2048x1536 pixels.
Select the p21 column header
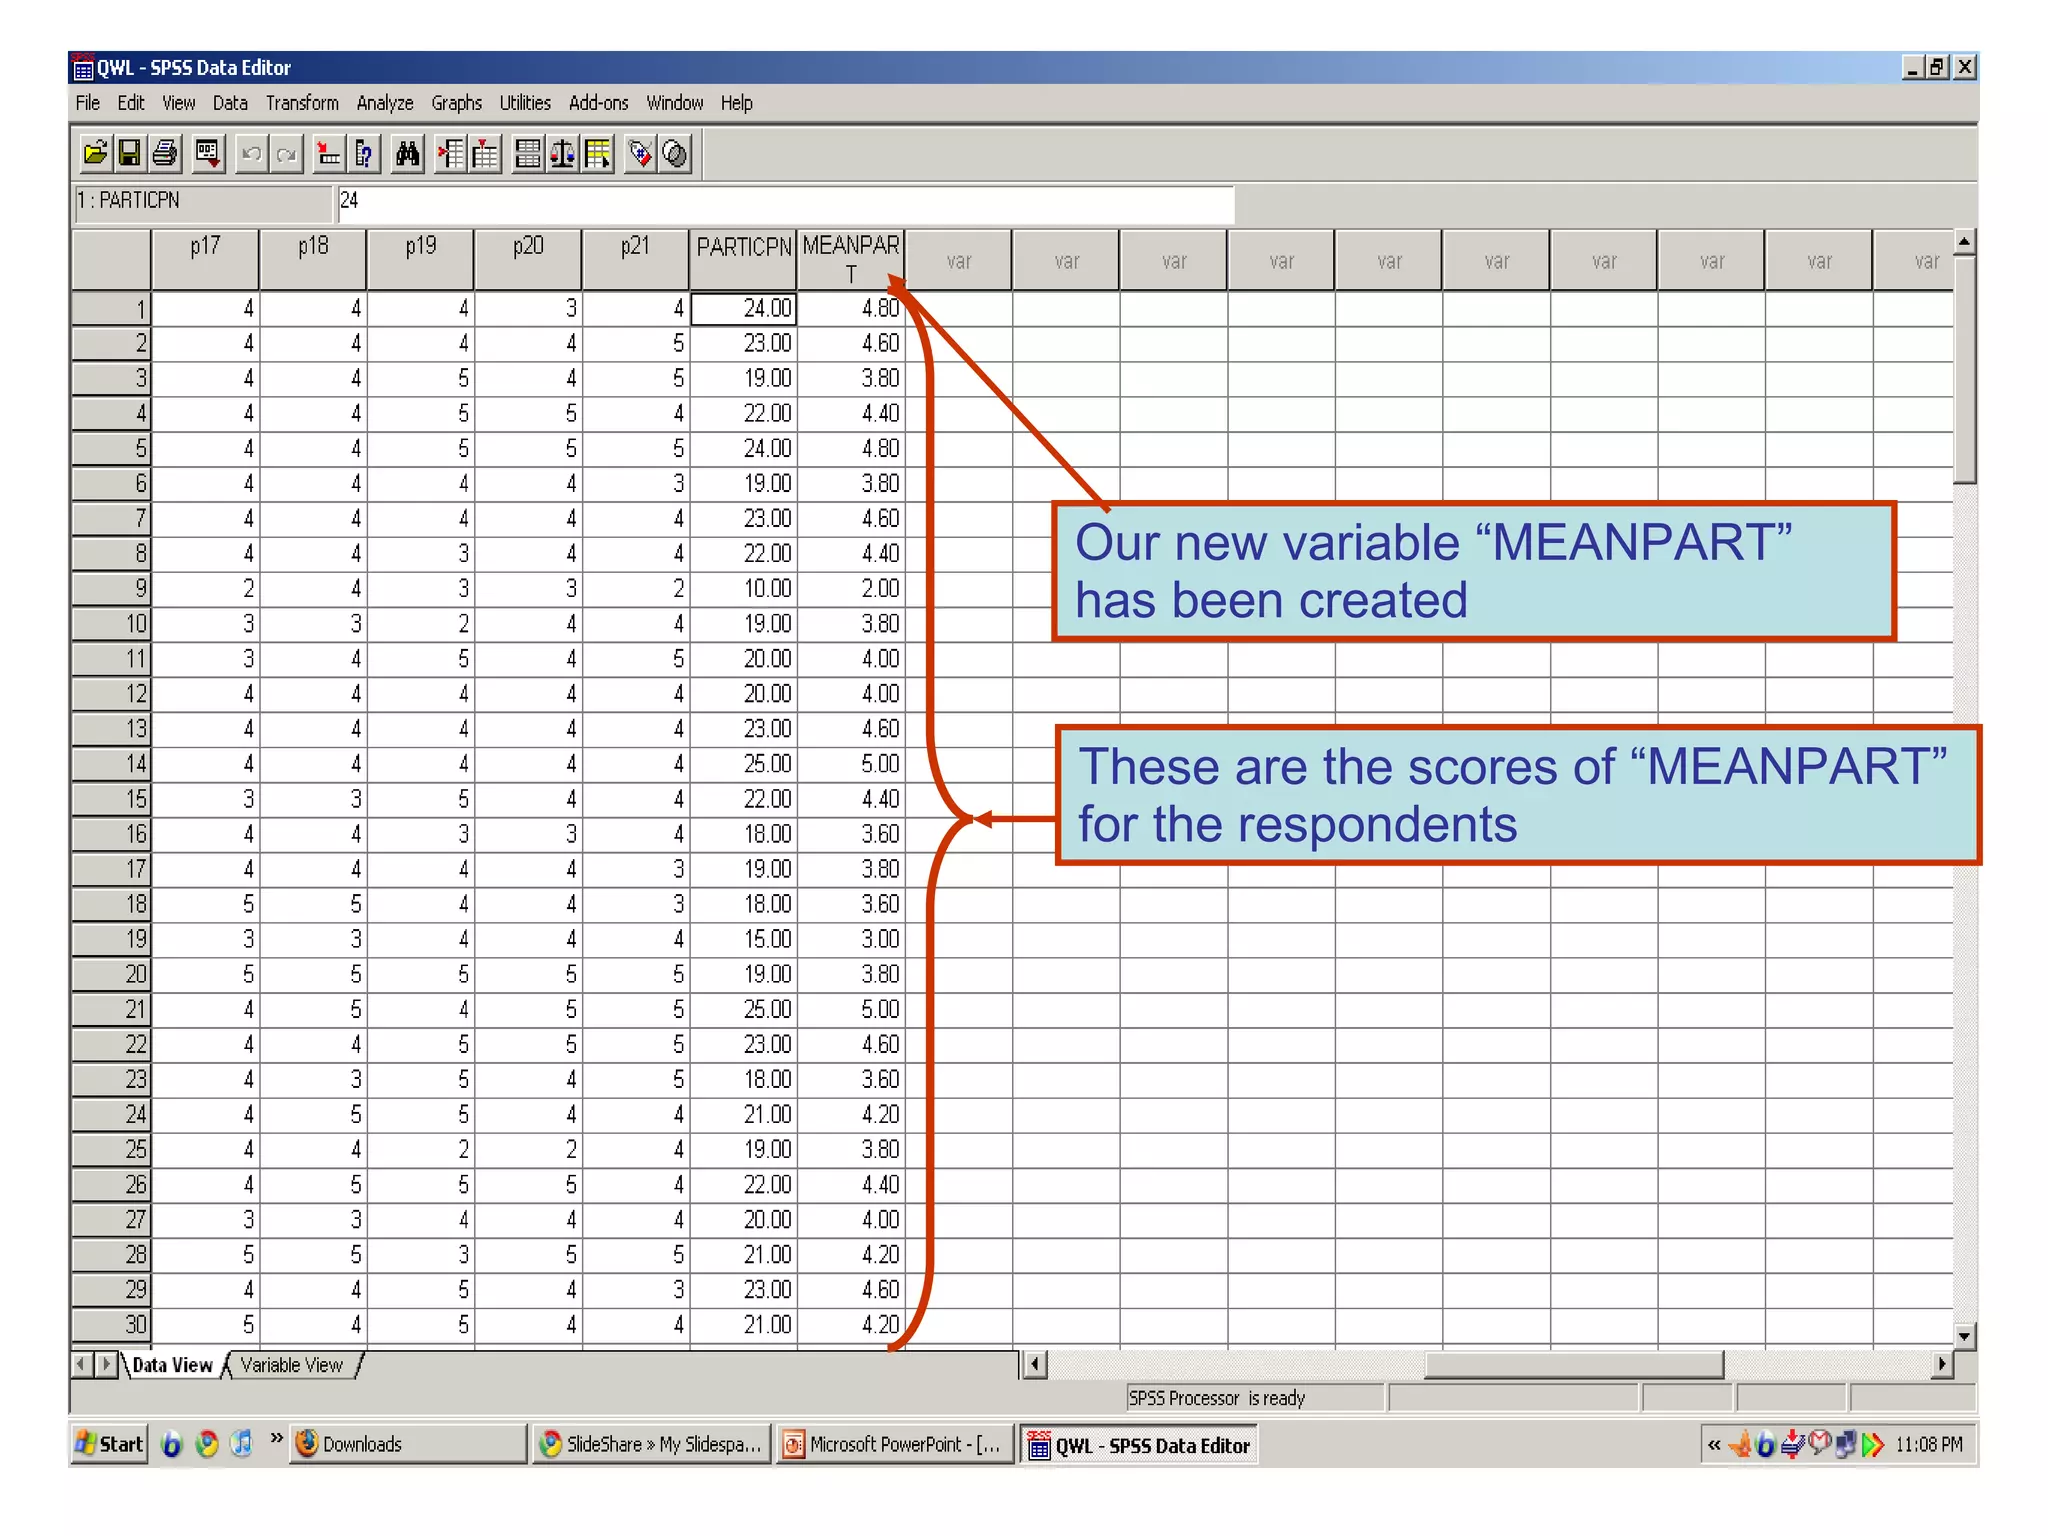click(635, 260)
